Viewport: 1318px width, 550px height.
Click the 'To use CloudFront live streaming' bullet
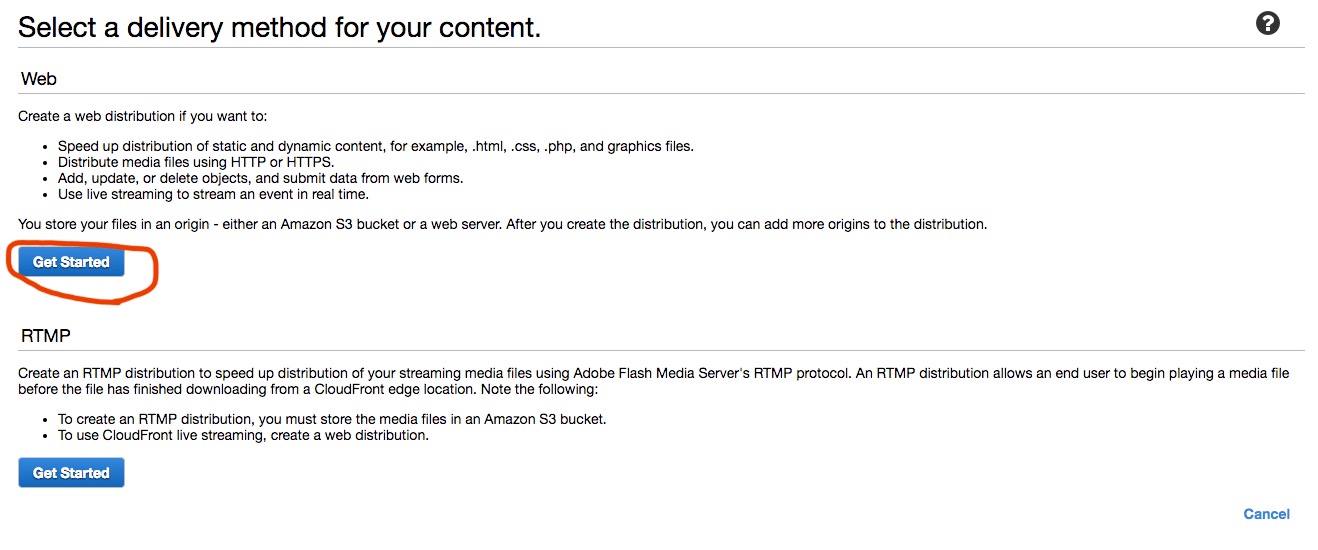tap(243, 435)
